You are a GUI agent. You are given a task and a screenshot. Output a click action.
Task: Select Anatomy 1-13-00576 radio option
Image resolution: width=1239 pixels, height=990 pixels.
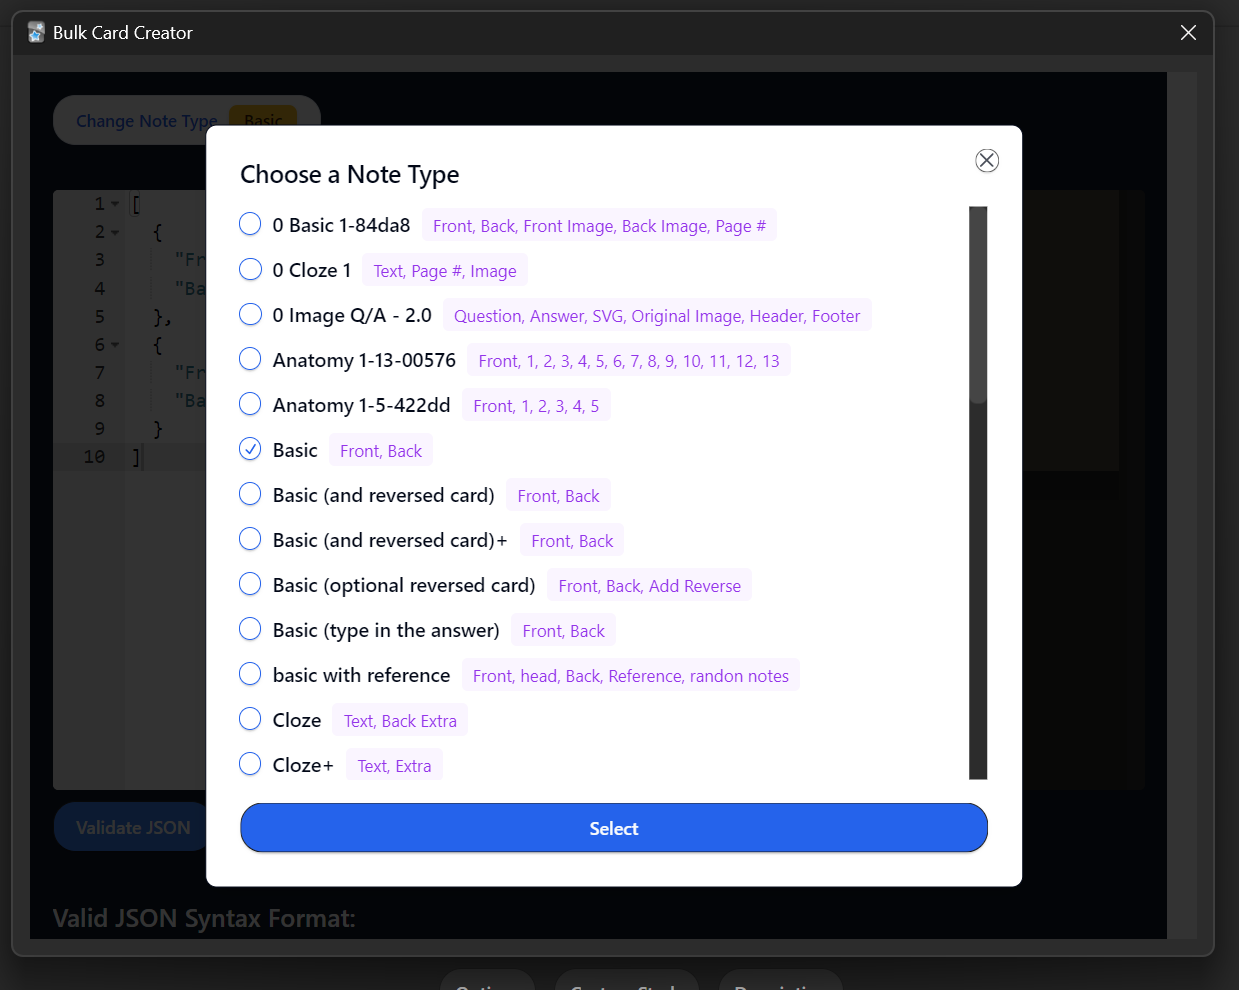[250, 359]
